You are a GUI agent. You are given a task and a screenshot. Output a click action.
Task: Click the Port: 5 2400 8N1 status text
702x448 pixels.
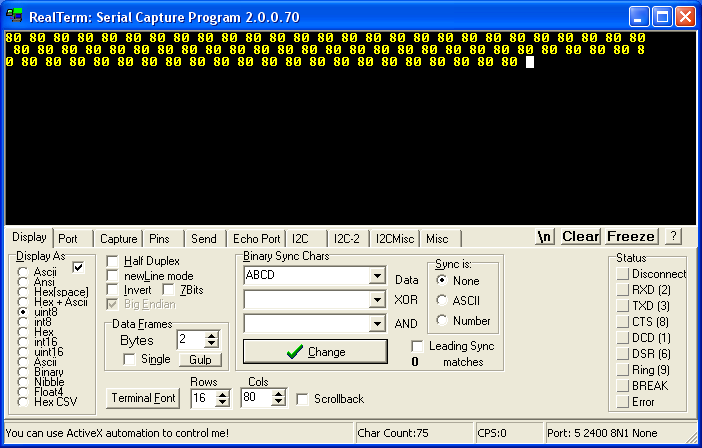click(602, 433)
